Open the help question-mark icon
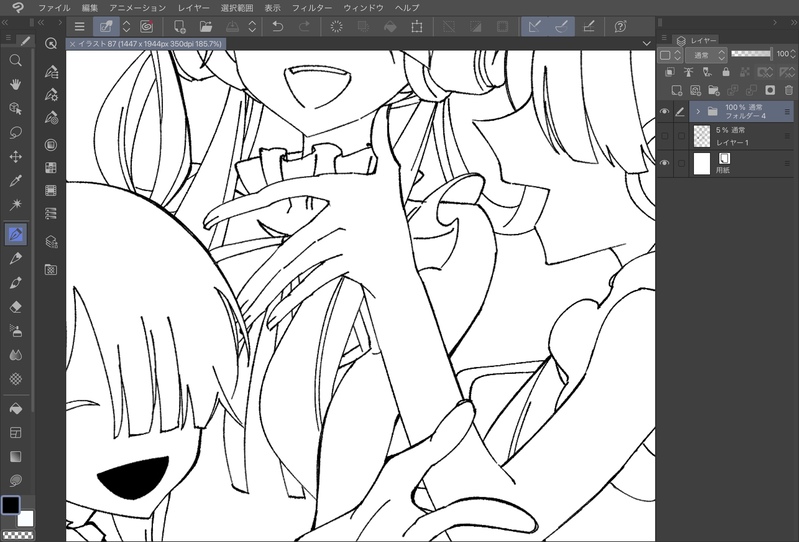The height and width of the screenshot is (542, 799). pos(620,26)
